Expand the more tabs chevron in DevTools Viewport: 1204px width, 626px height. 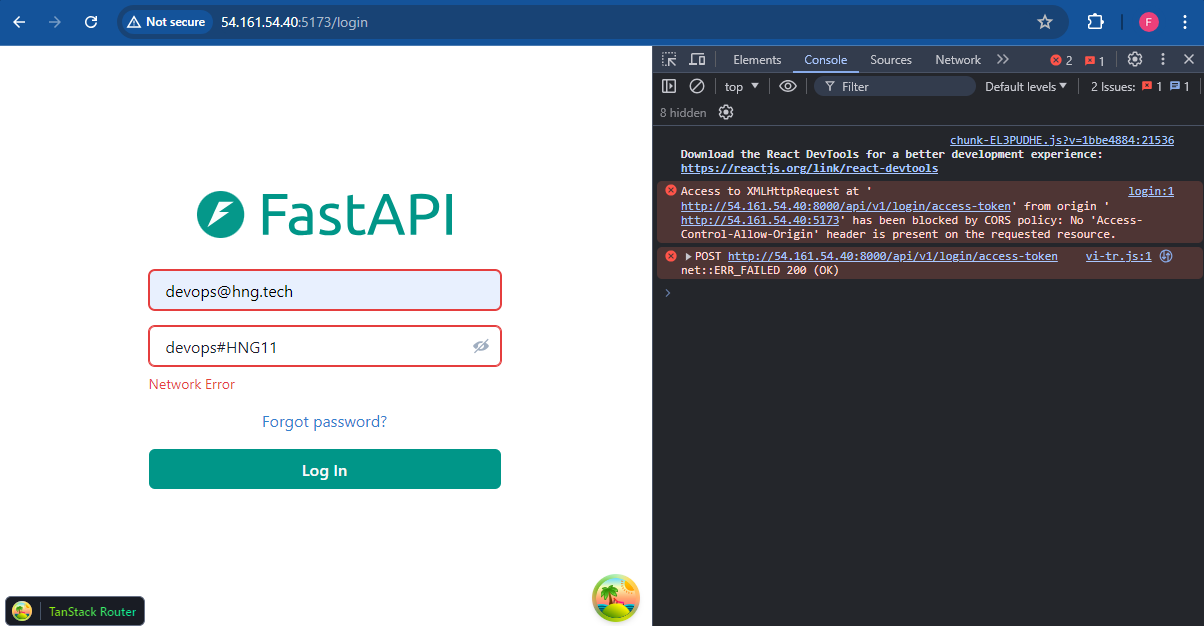coord(1002,59)
